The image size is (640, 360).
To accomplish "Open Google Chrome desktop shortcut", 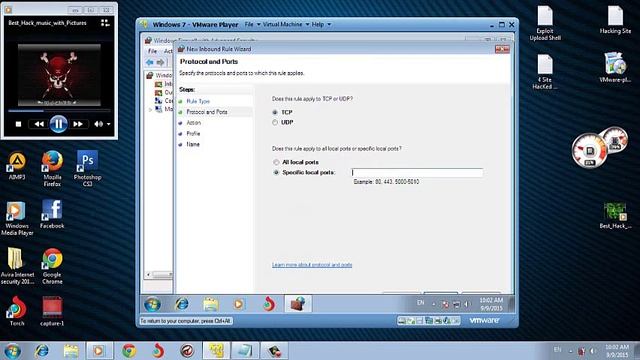I will coord(52,266).
